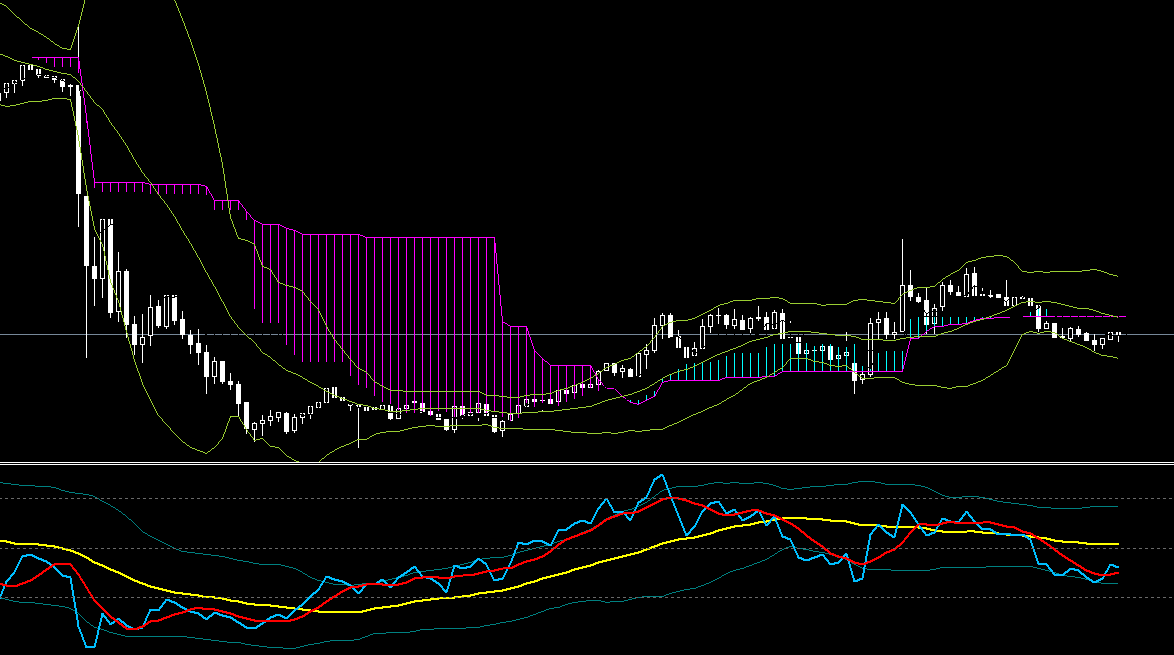Select the upper dashed level line in oscillator pane

(x=587, y=498)
